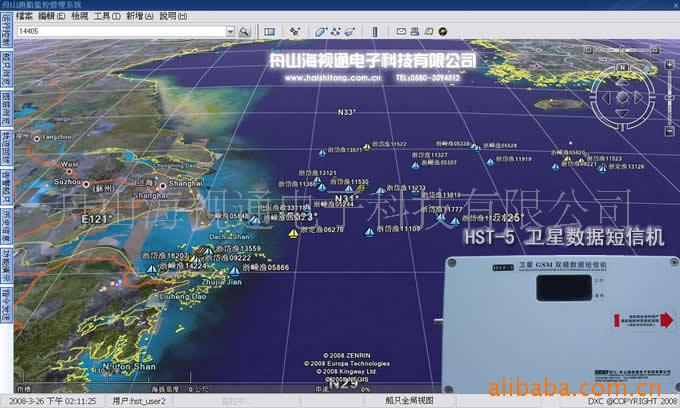Select the ship marker 浙嵊渔14224

pos(152,269)
